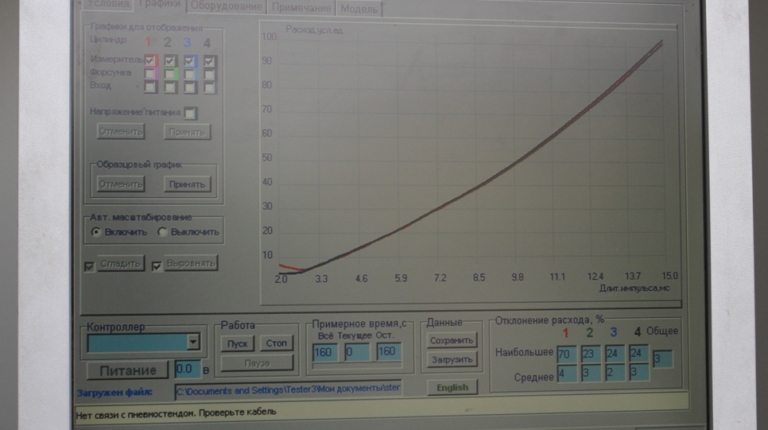Viewport: 768px width, 430px height.
Task: Expand the Контроллер dropdown list
Action: [x=193, y=342]
